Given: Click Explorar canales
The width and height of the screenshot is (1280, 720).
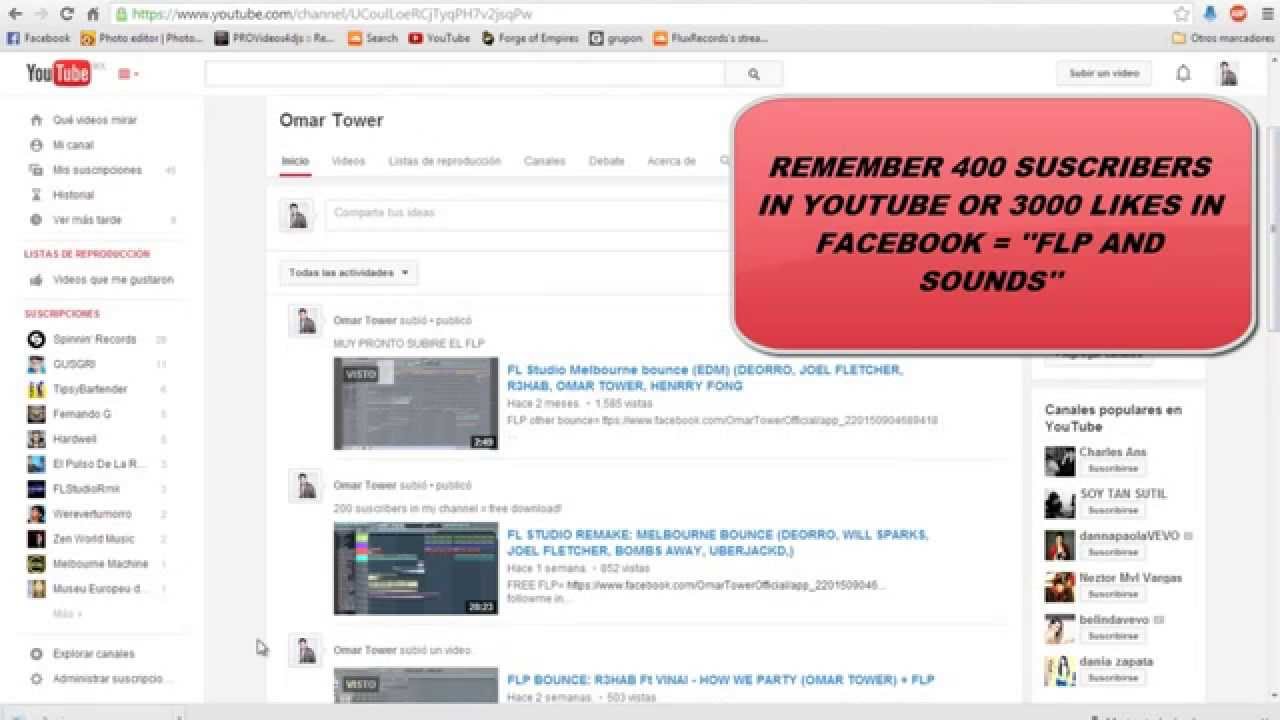Looking at the screenshot, I should [x=93, y=654].
